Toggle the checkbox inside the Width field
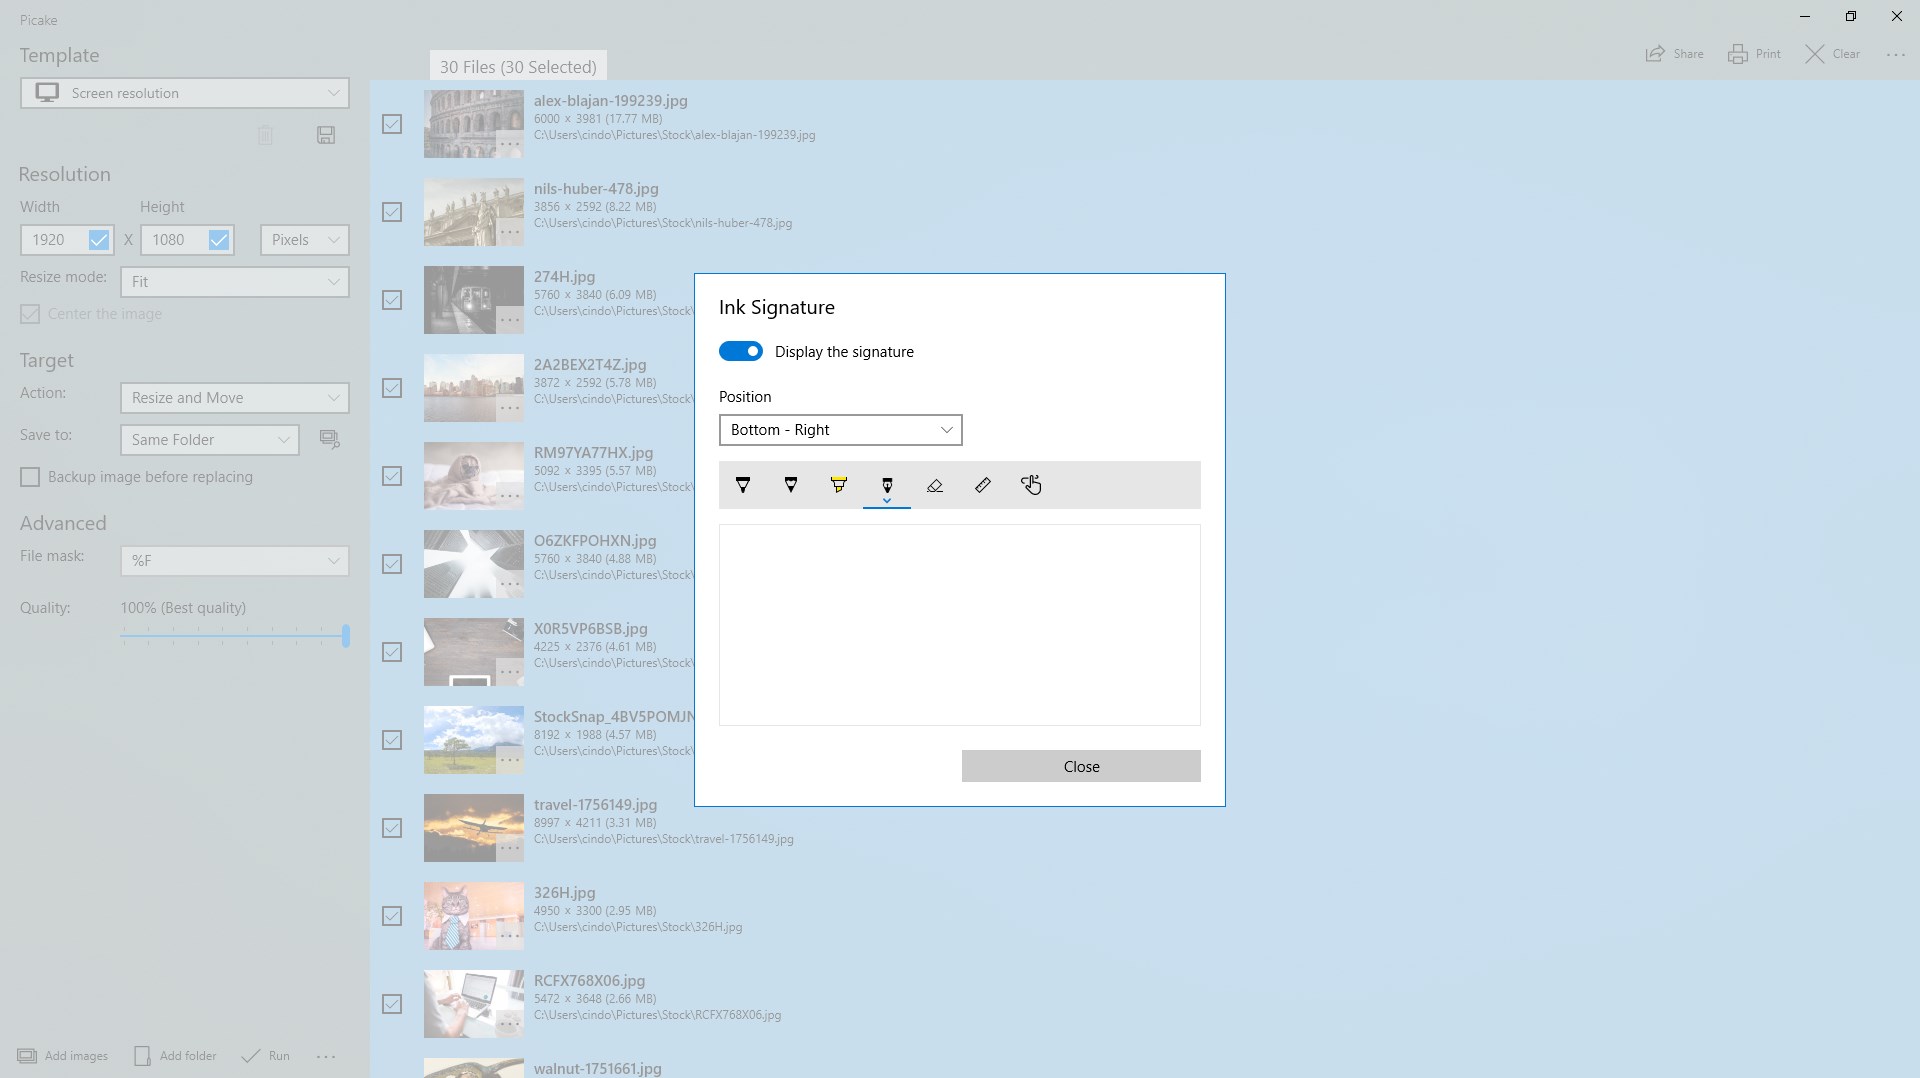 point(99,240)
